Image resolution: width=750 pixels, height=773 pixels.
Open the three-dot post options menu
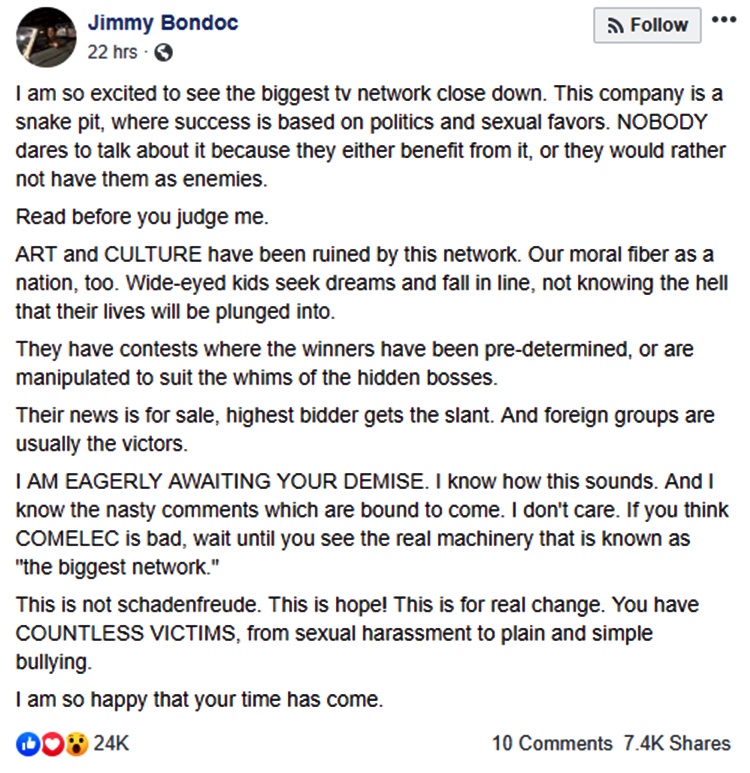(x=724, y=20)
